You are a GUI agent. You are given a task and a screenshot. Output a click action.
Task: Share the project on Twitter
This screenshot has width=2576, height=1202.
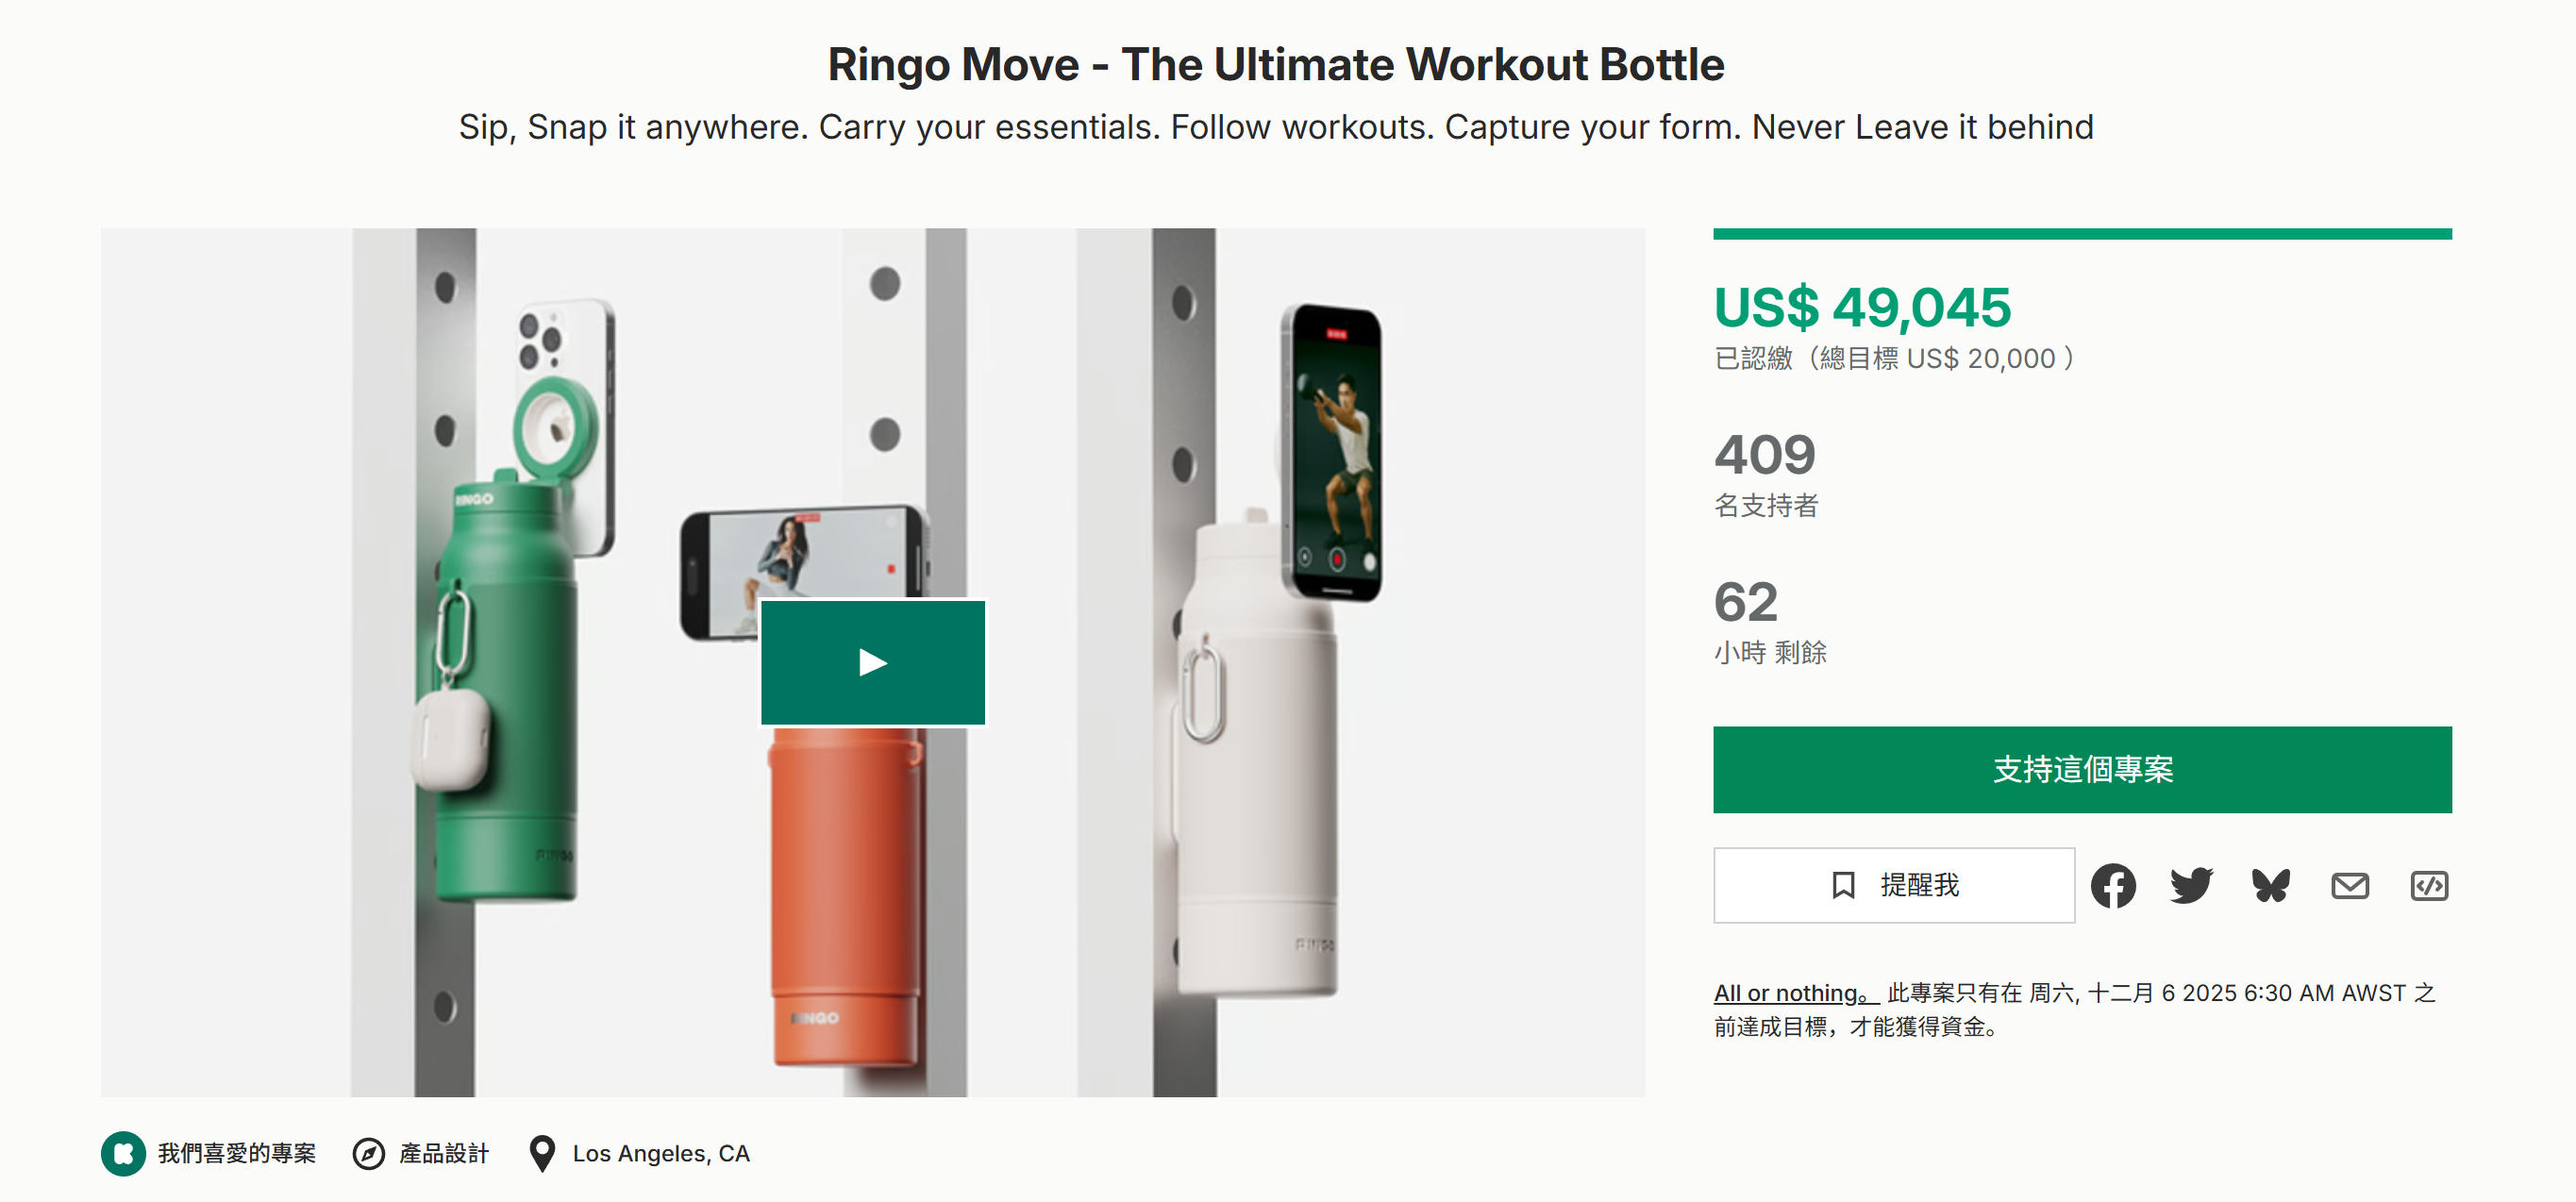click(2191, 885)
